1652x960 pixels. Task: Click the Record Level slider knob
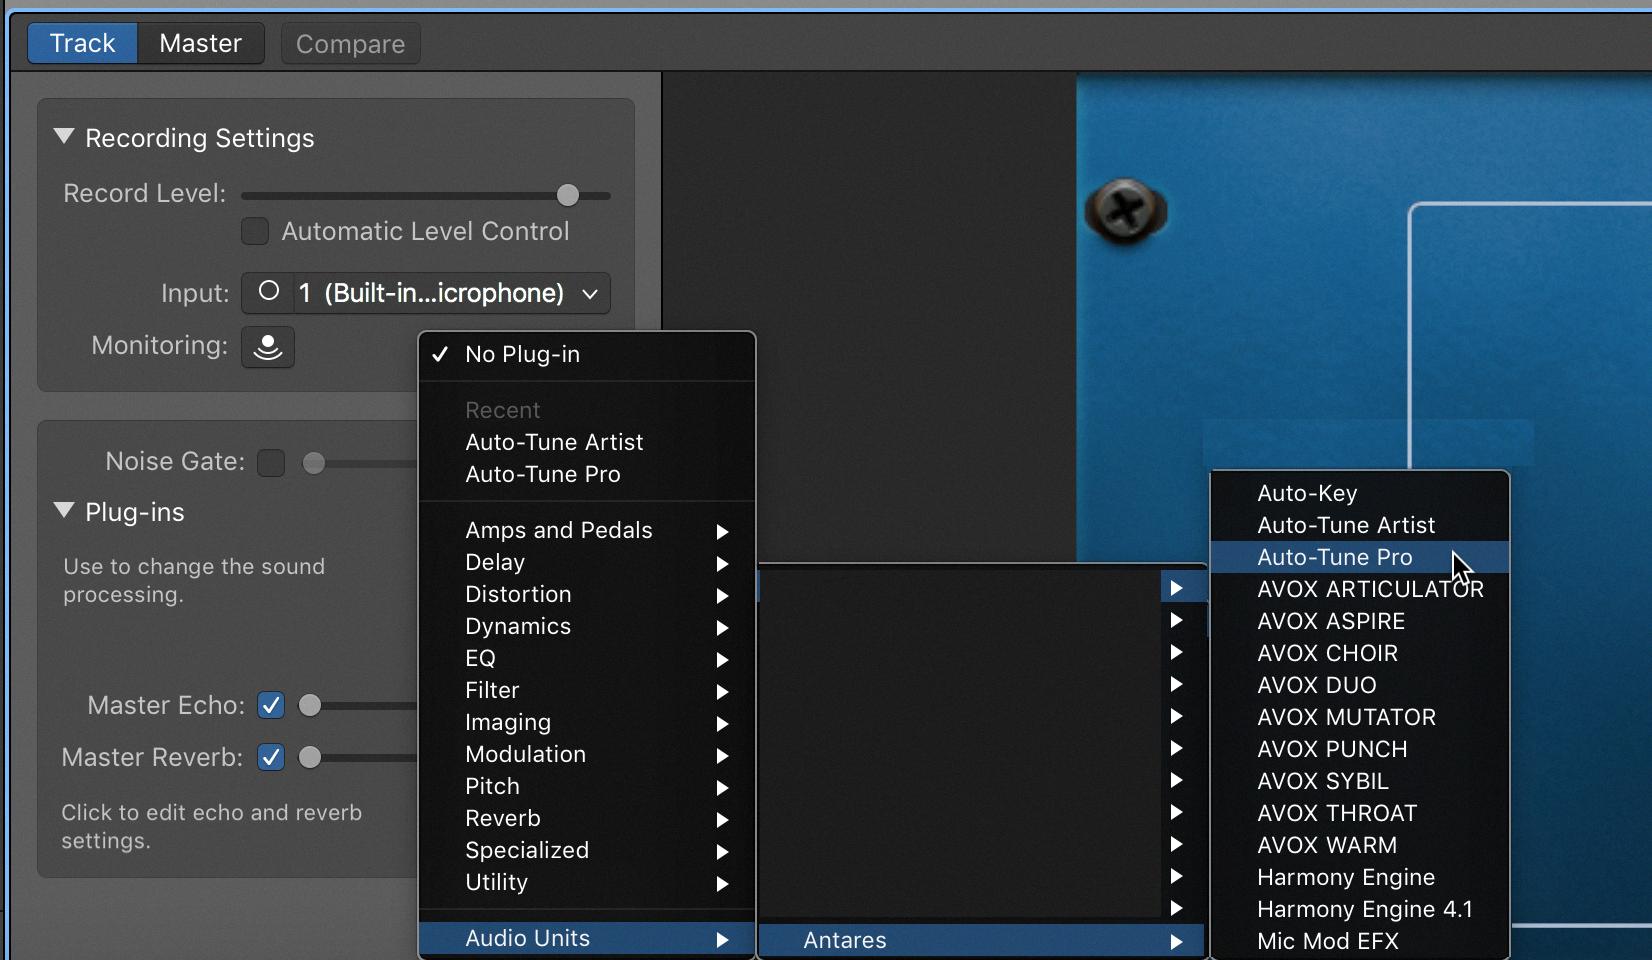tap(567, 195)
